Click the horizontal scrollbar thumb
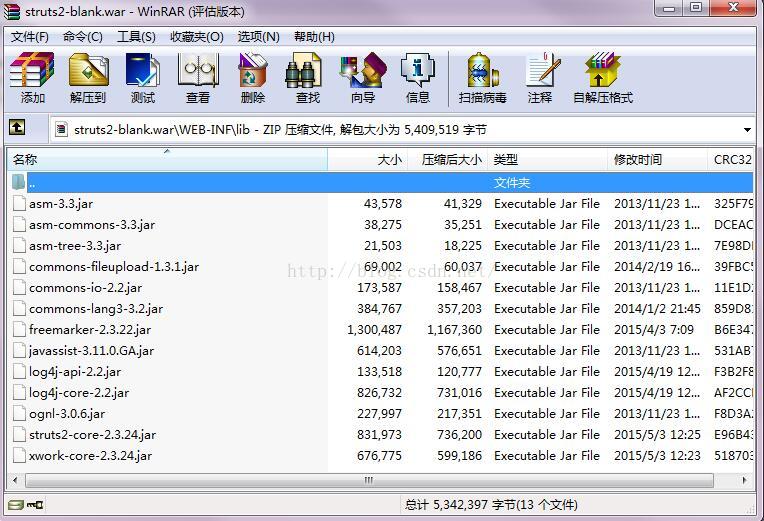764x521 pixels. point(369,480)
